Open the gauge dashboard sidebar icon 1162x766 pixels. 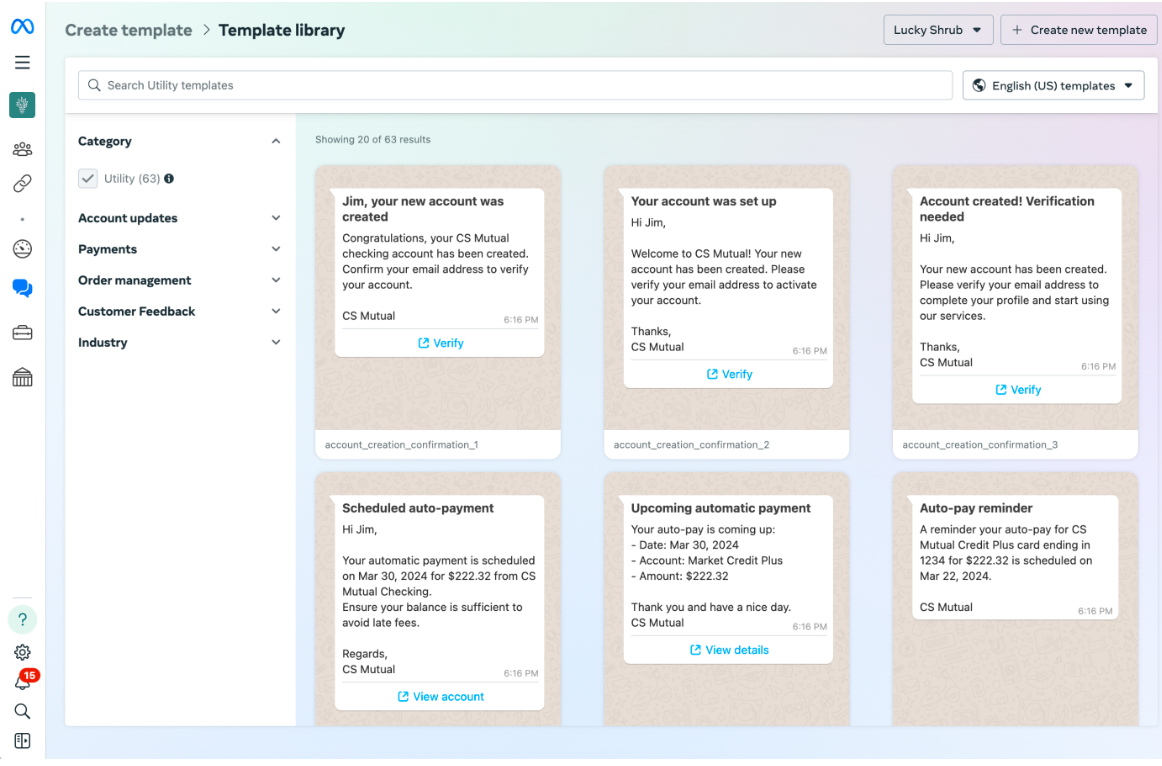click(22, 249)
